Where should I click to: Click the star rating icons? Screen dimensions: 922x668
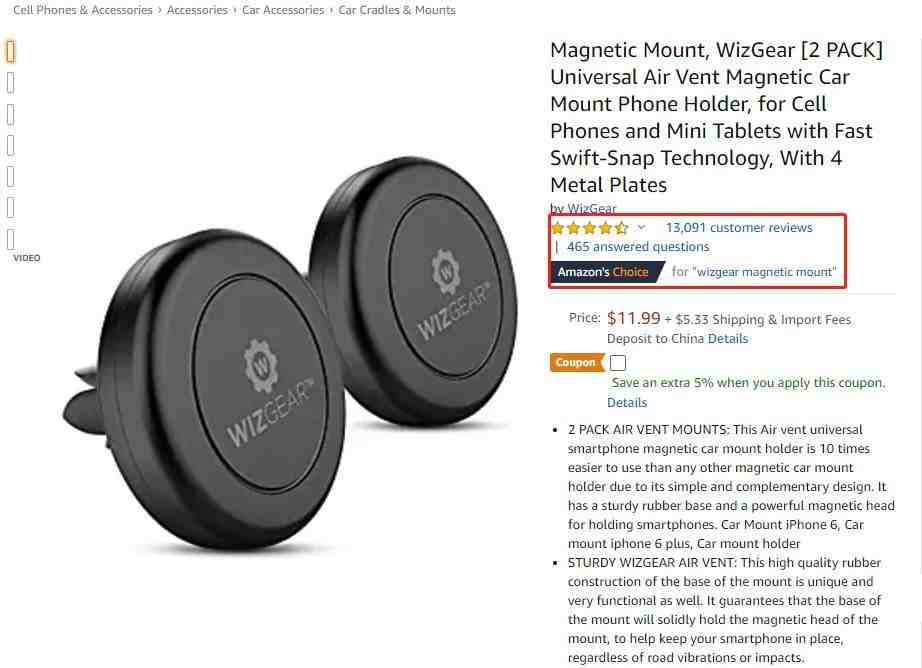click(x=590, y=228)
